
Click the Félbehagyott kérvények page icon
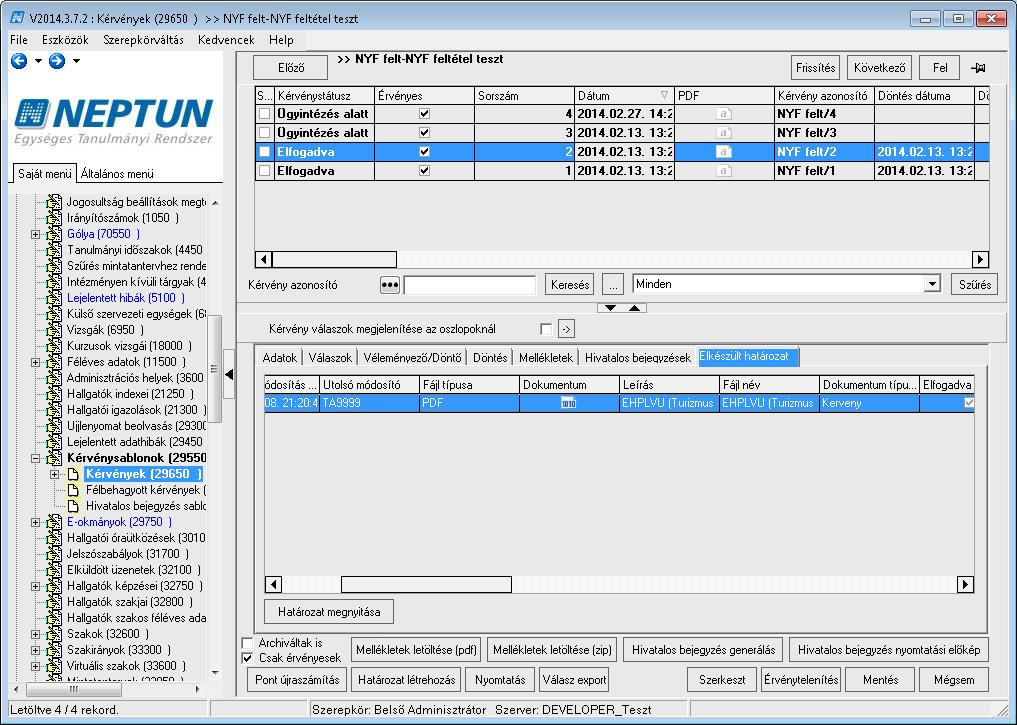point(73,490)
